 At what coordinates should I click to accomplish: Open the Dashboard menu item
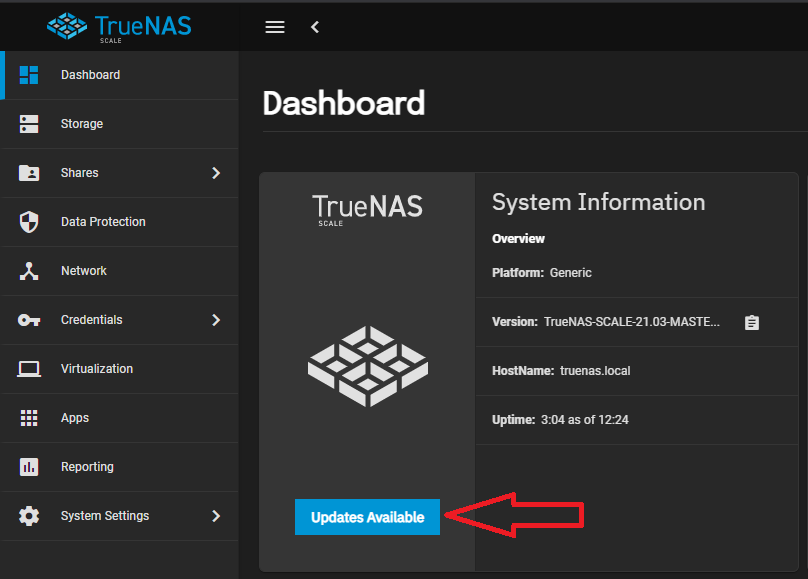click(120, 75)
